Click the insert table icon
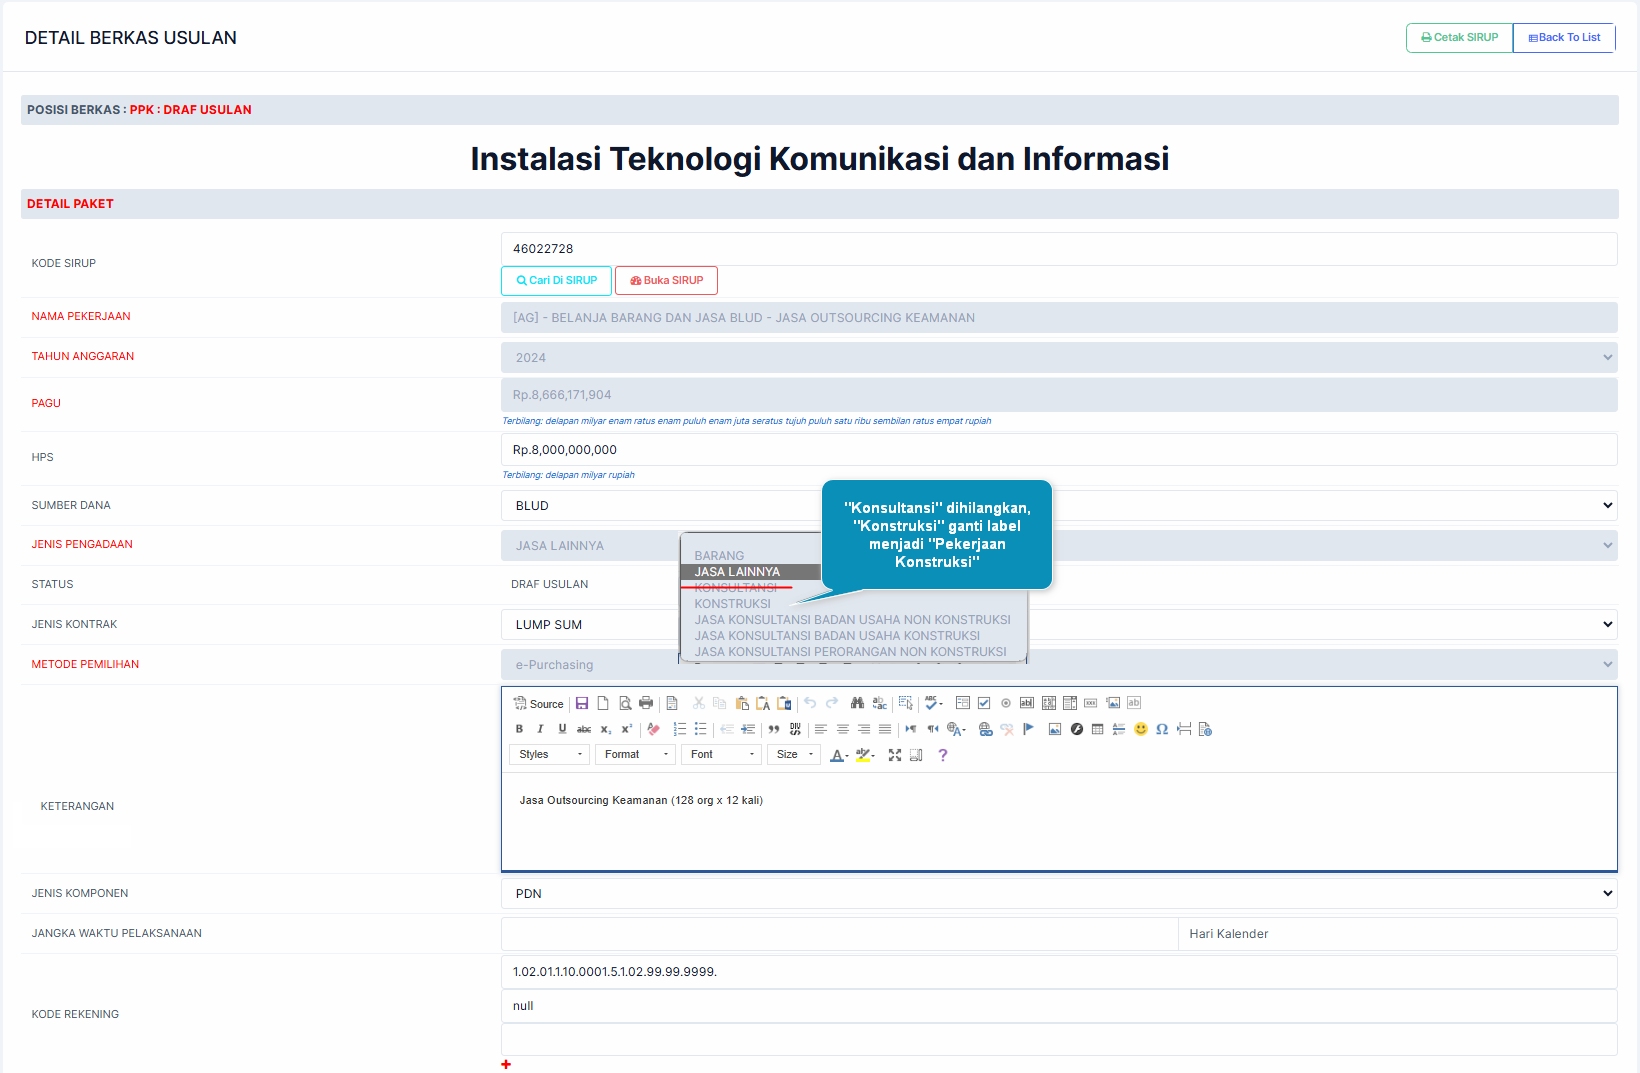This screenshot has width=1640, height=1073. pyautogui.click(x=1097, y=729)
